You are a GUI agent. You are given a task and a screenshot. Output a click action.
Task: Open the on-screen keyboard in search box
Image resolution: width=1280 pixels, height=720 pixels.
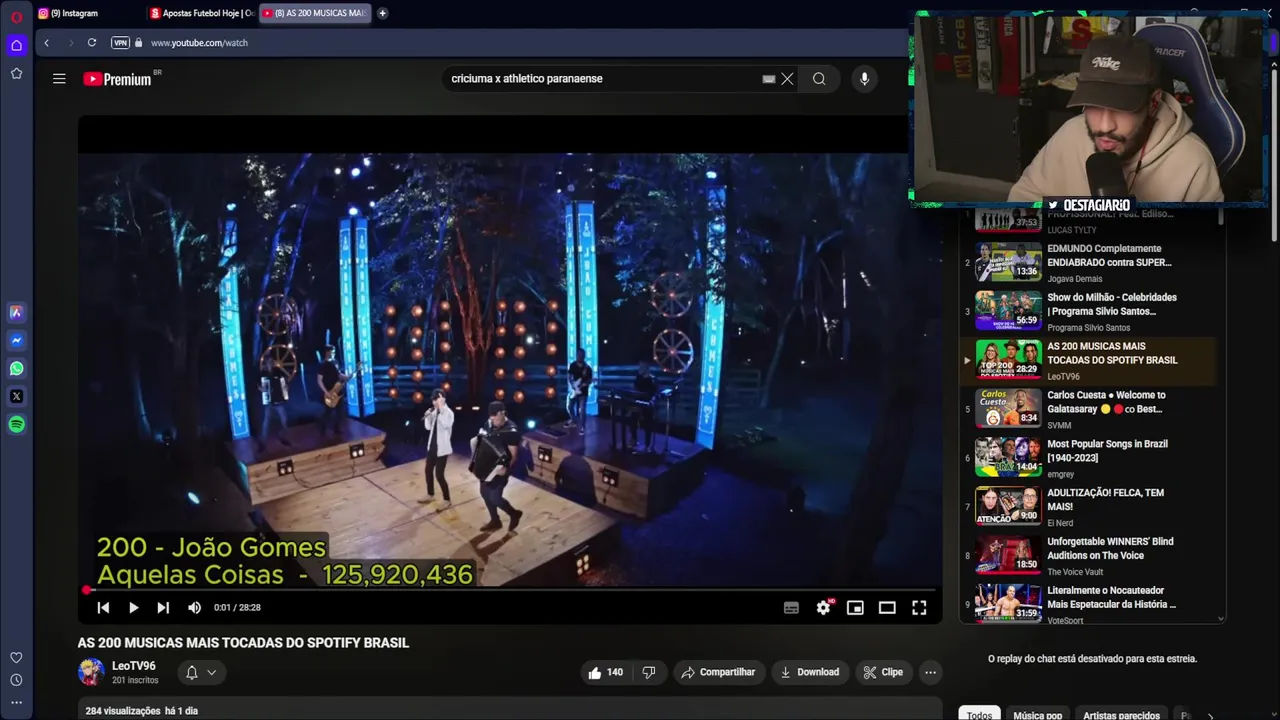[x=768, y=79]
